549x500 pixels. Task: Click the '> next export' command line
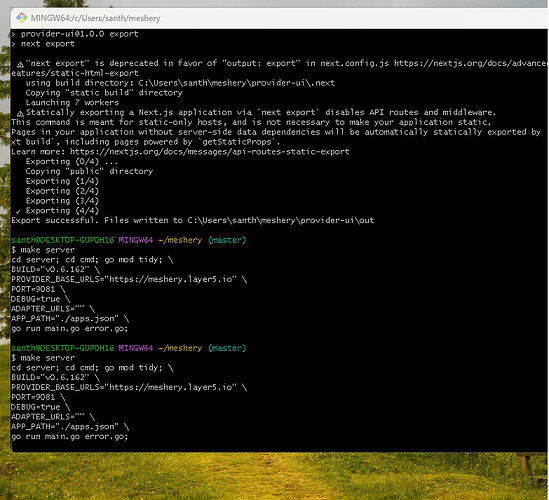point(43,44)
